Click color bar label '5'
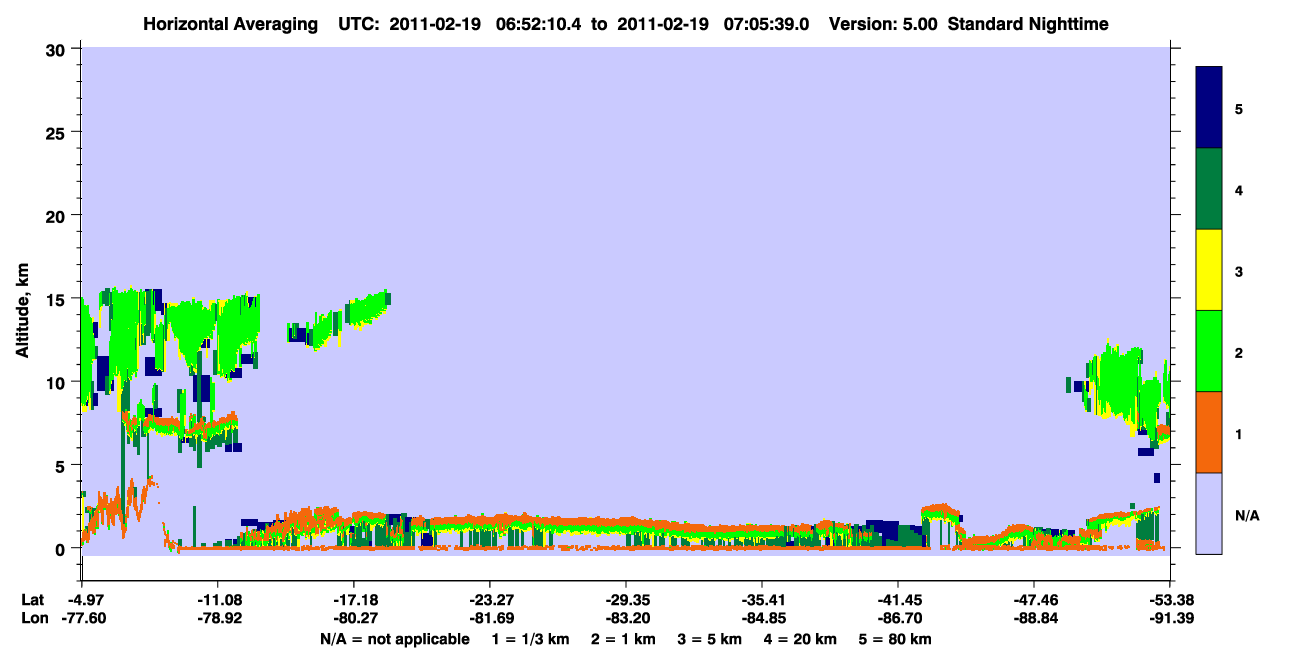Image resolution: width=1300 pixels, height=667 pixels. (x=1239, y=108)
